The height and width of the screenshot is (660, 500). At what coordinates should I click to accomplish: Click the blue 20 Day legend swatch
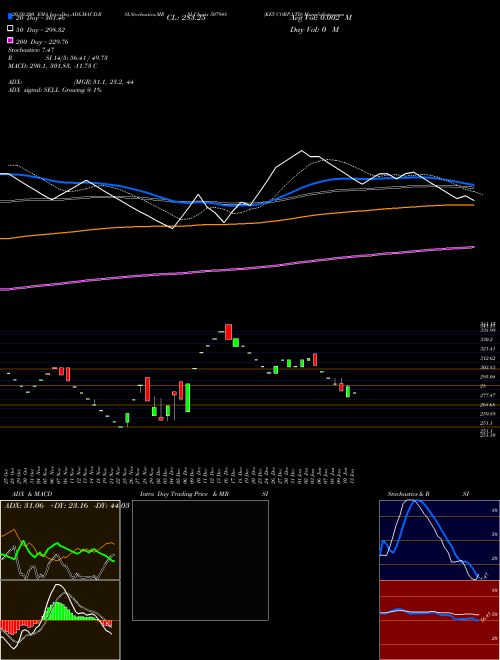coord(10,17)
